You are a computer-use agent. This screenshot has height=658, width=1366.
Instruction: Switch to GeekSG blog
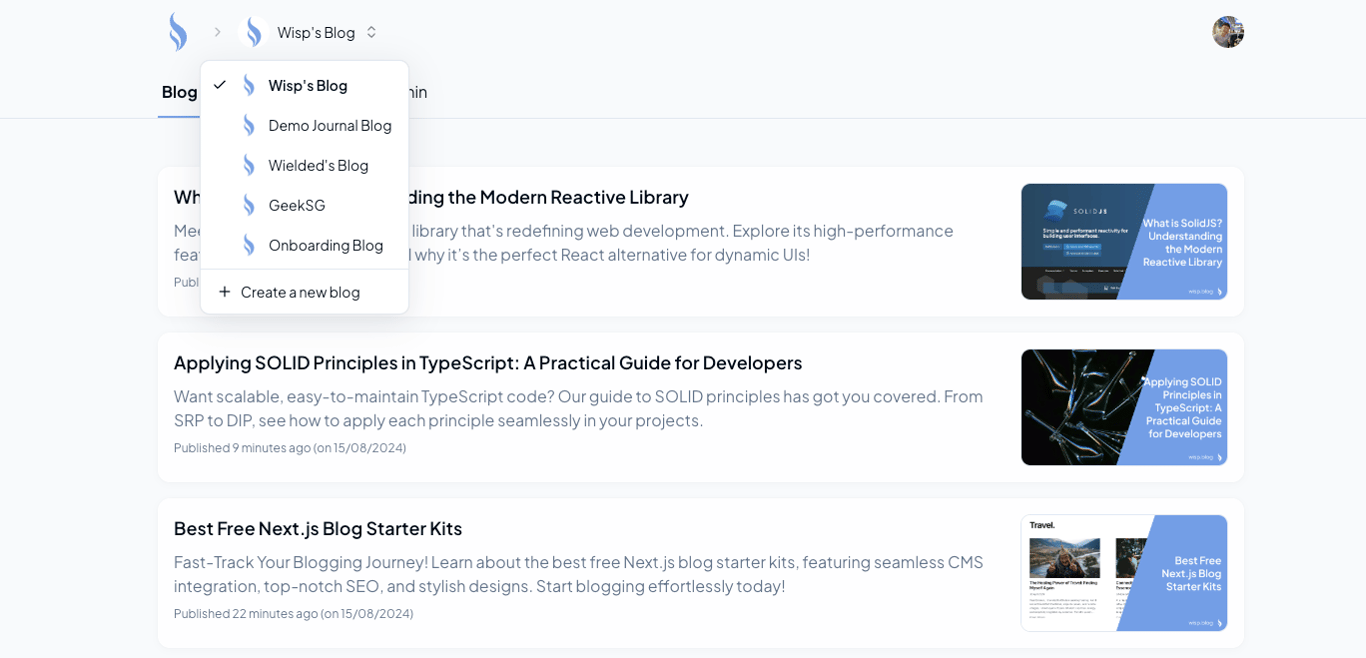pyautogui.click(x=296, y=205)
